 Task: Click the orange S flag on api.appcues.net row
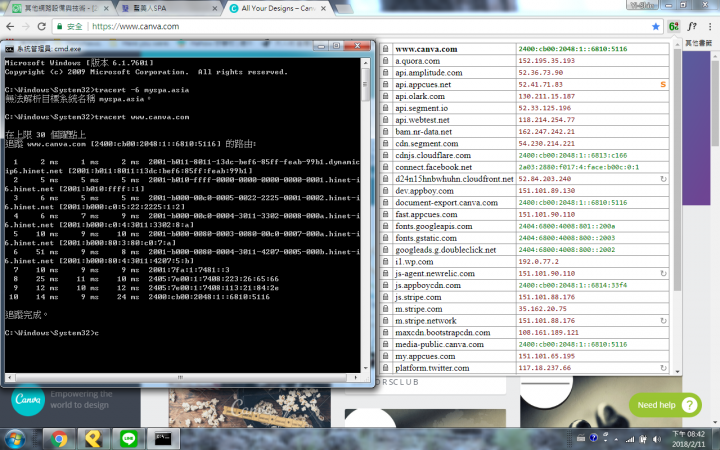(663, 84)
